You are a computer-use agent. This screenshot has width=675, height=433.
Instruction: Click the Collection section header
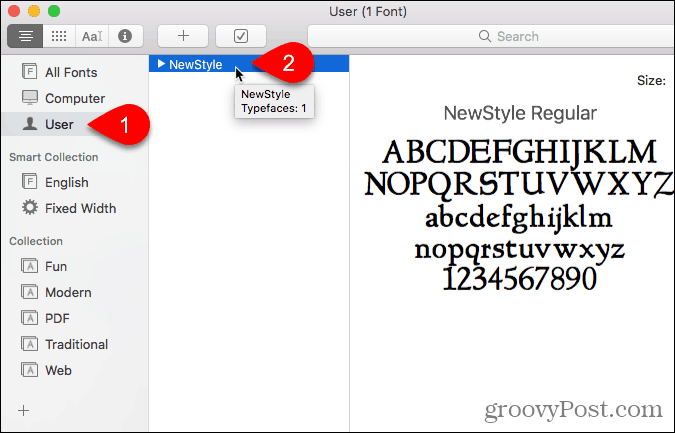pos(36,241)
